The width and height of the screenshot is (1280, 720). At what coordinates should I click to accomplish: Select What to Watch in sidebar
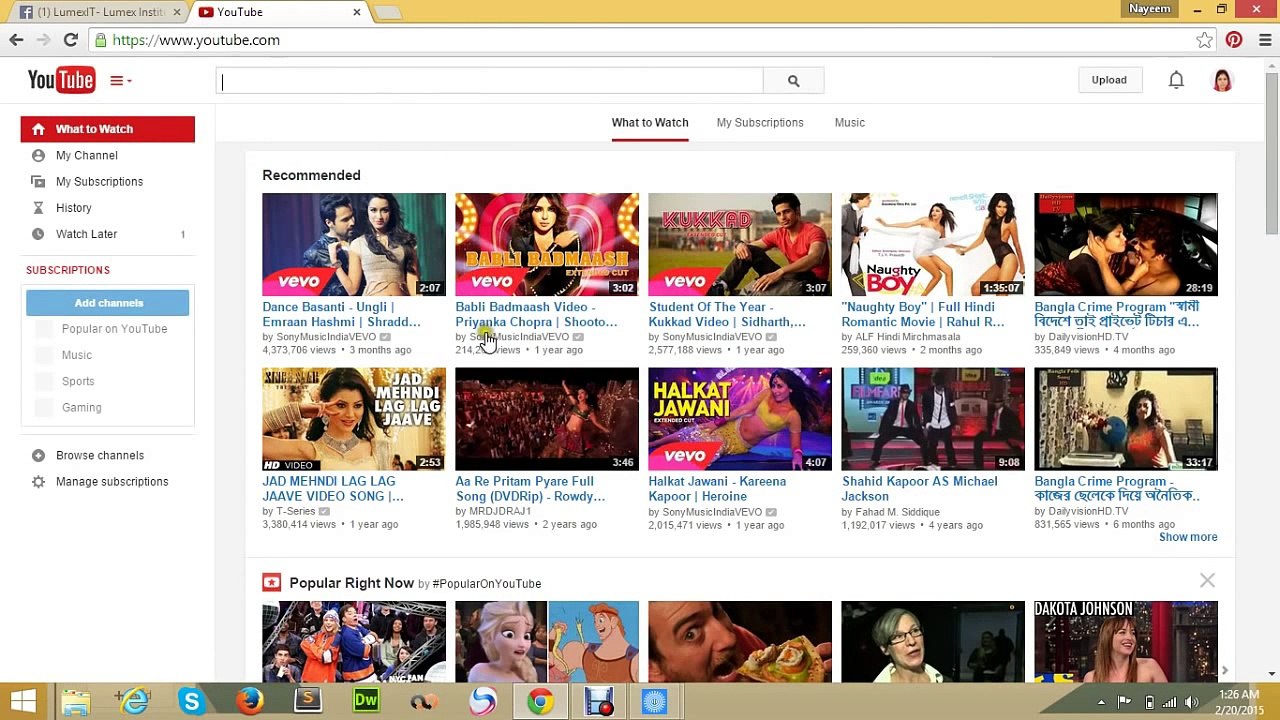coord(108,129)
